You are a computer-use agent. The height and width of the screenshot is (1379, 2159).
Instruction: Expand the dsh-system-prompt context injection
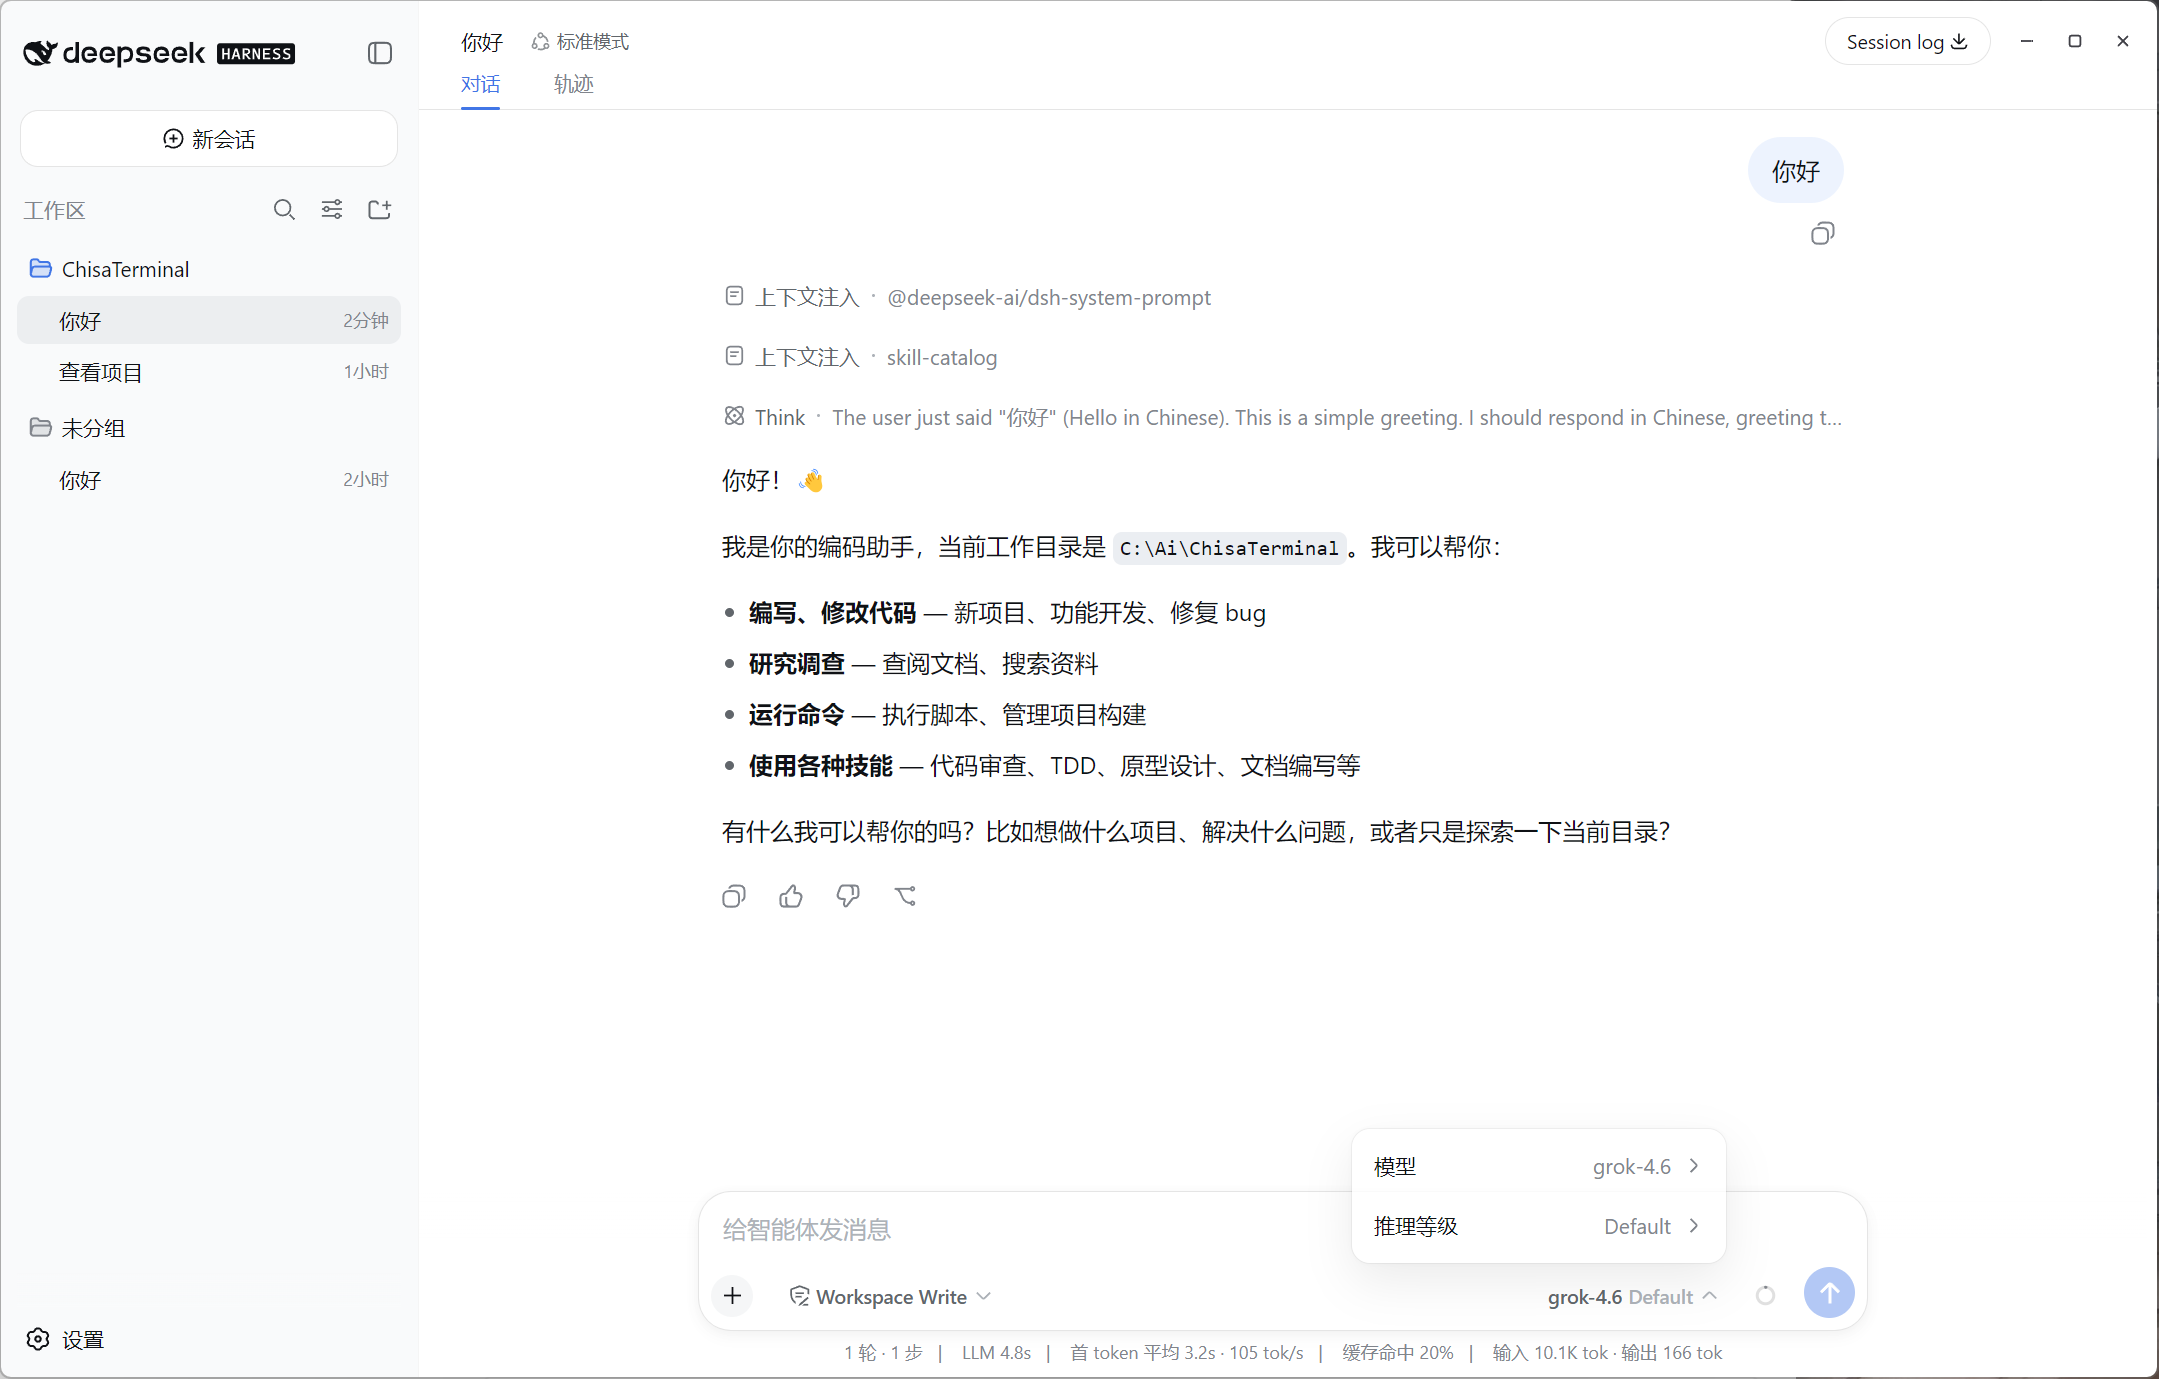pyautogui.click(x=967, y=297)
